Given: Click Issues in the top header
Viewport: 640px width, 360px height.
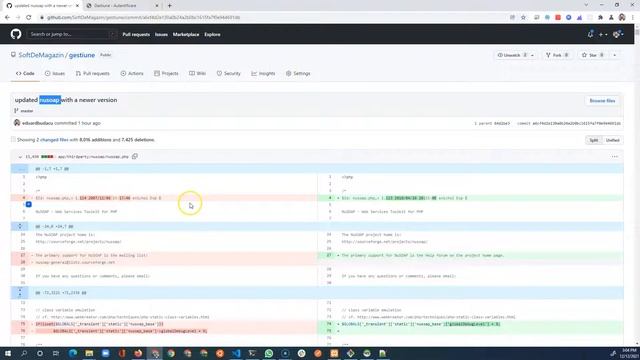Looking at the screenshot, I should tap(161, 35).
